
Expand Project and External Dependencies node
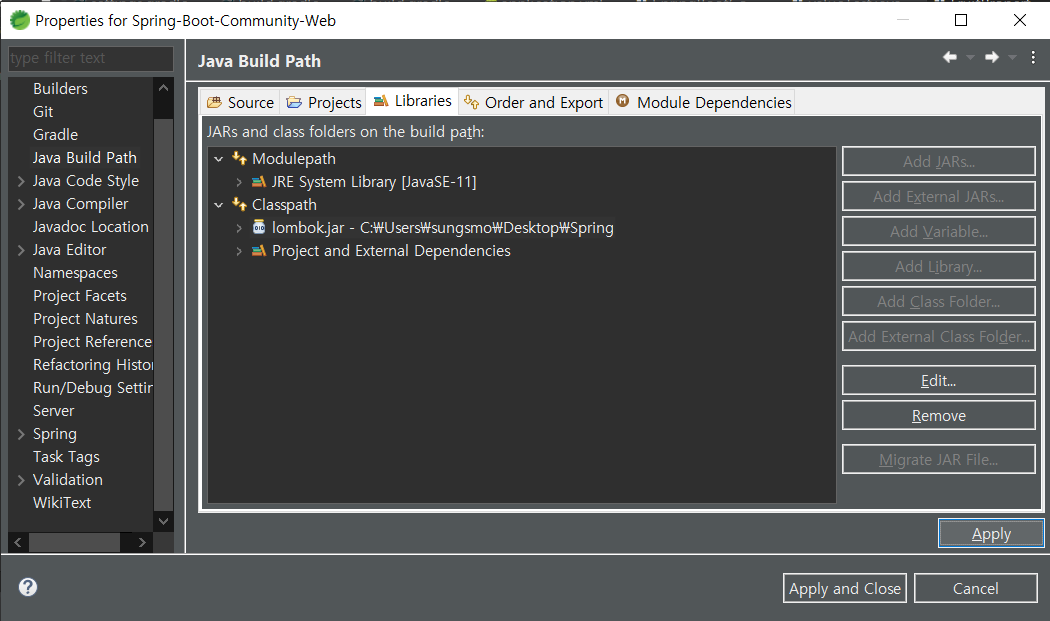pyautogui.click(x=239, y=251)
